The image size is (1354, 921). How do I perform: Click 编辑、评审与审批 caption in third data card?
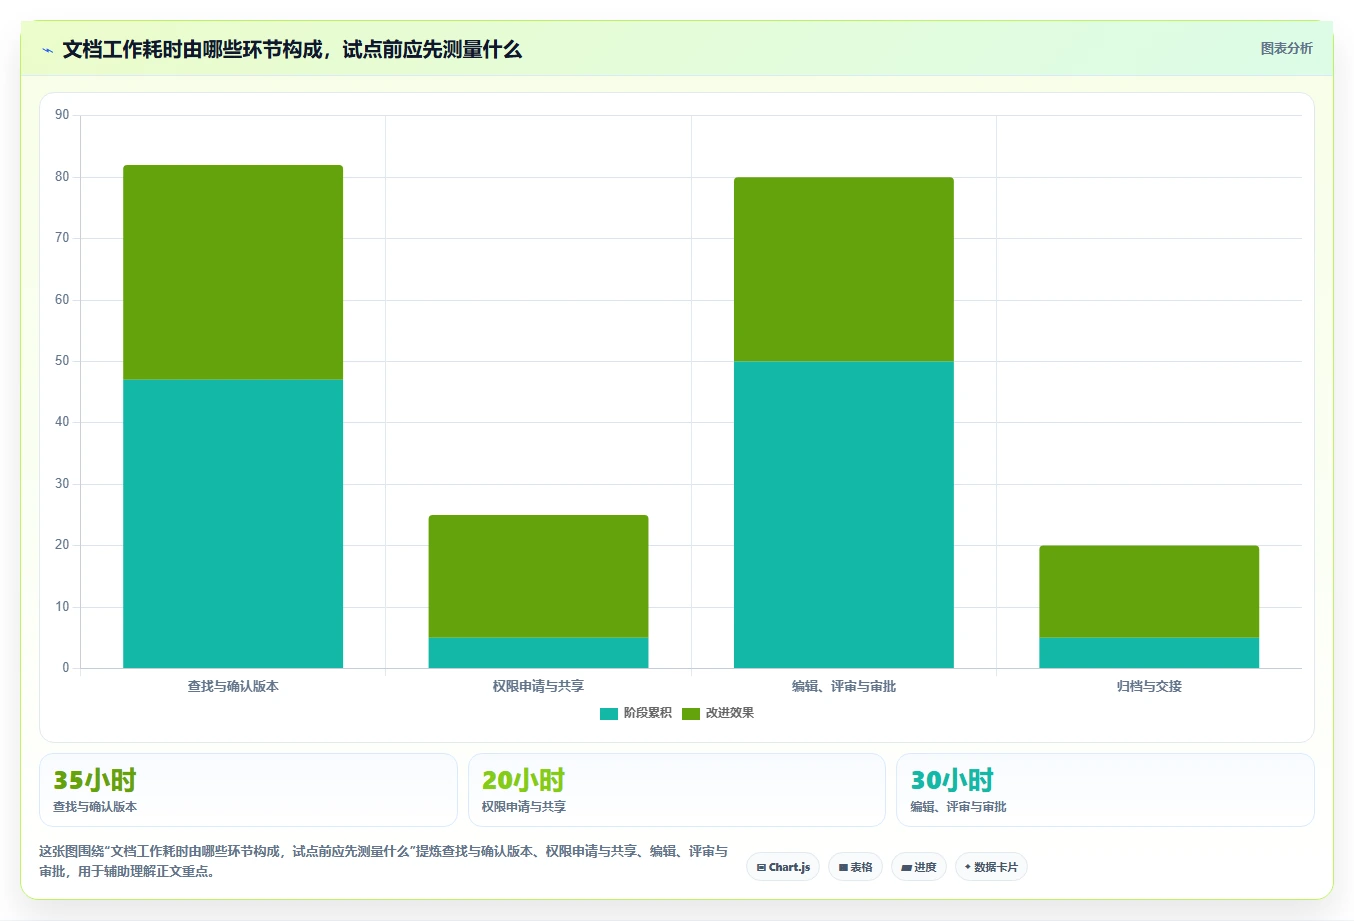click(958, 807)
